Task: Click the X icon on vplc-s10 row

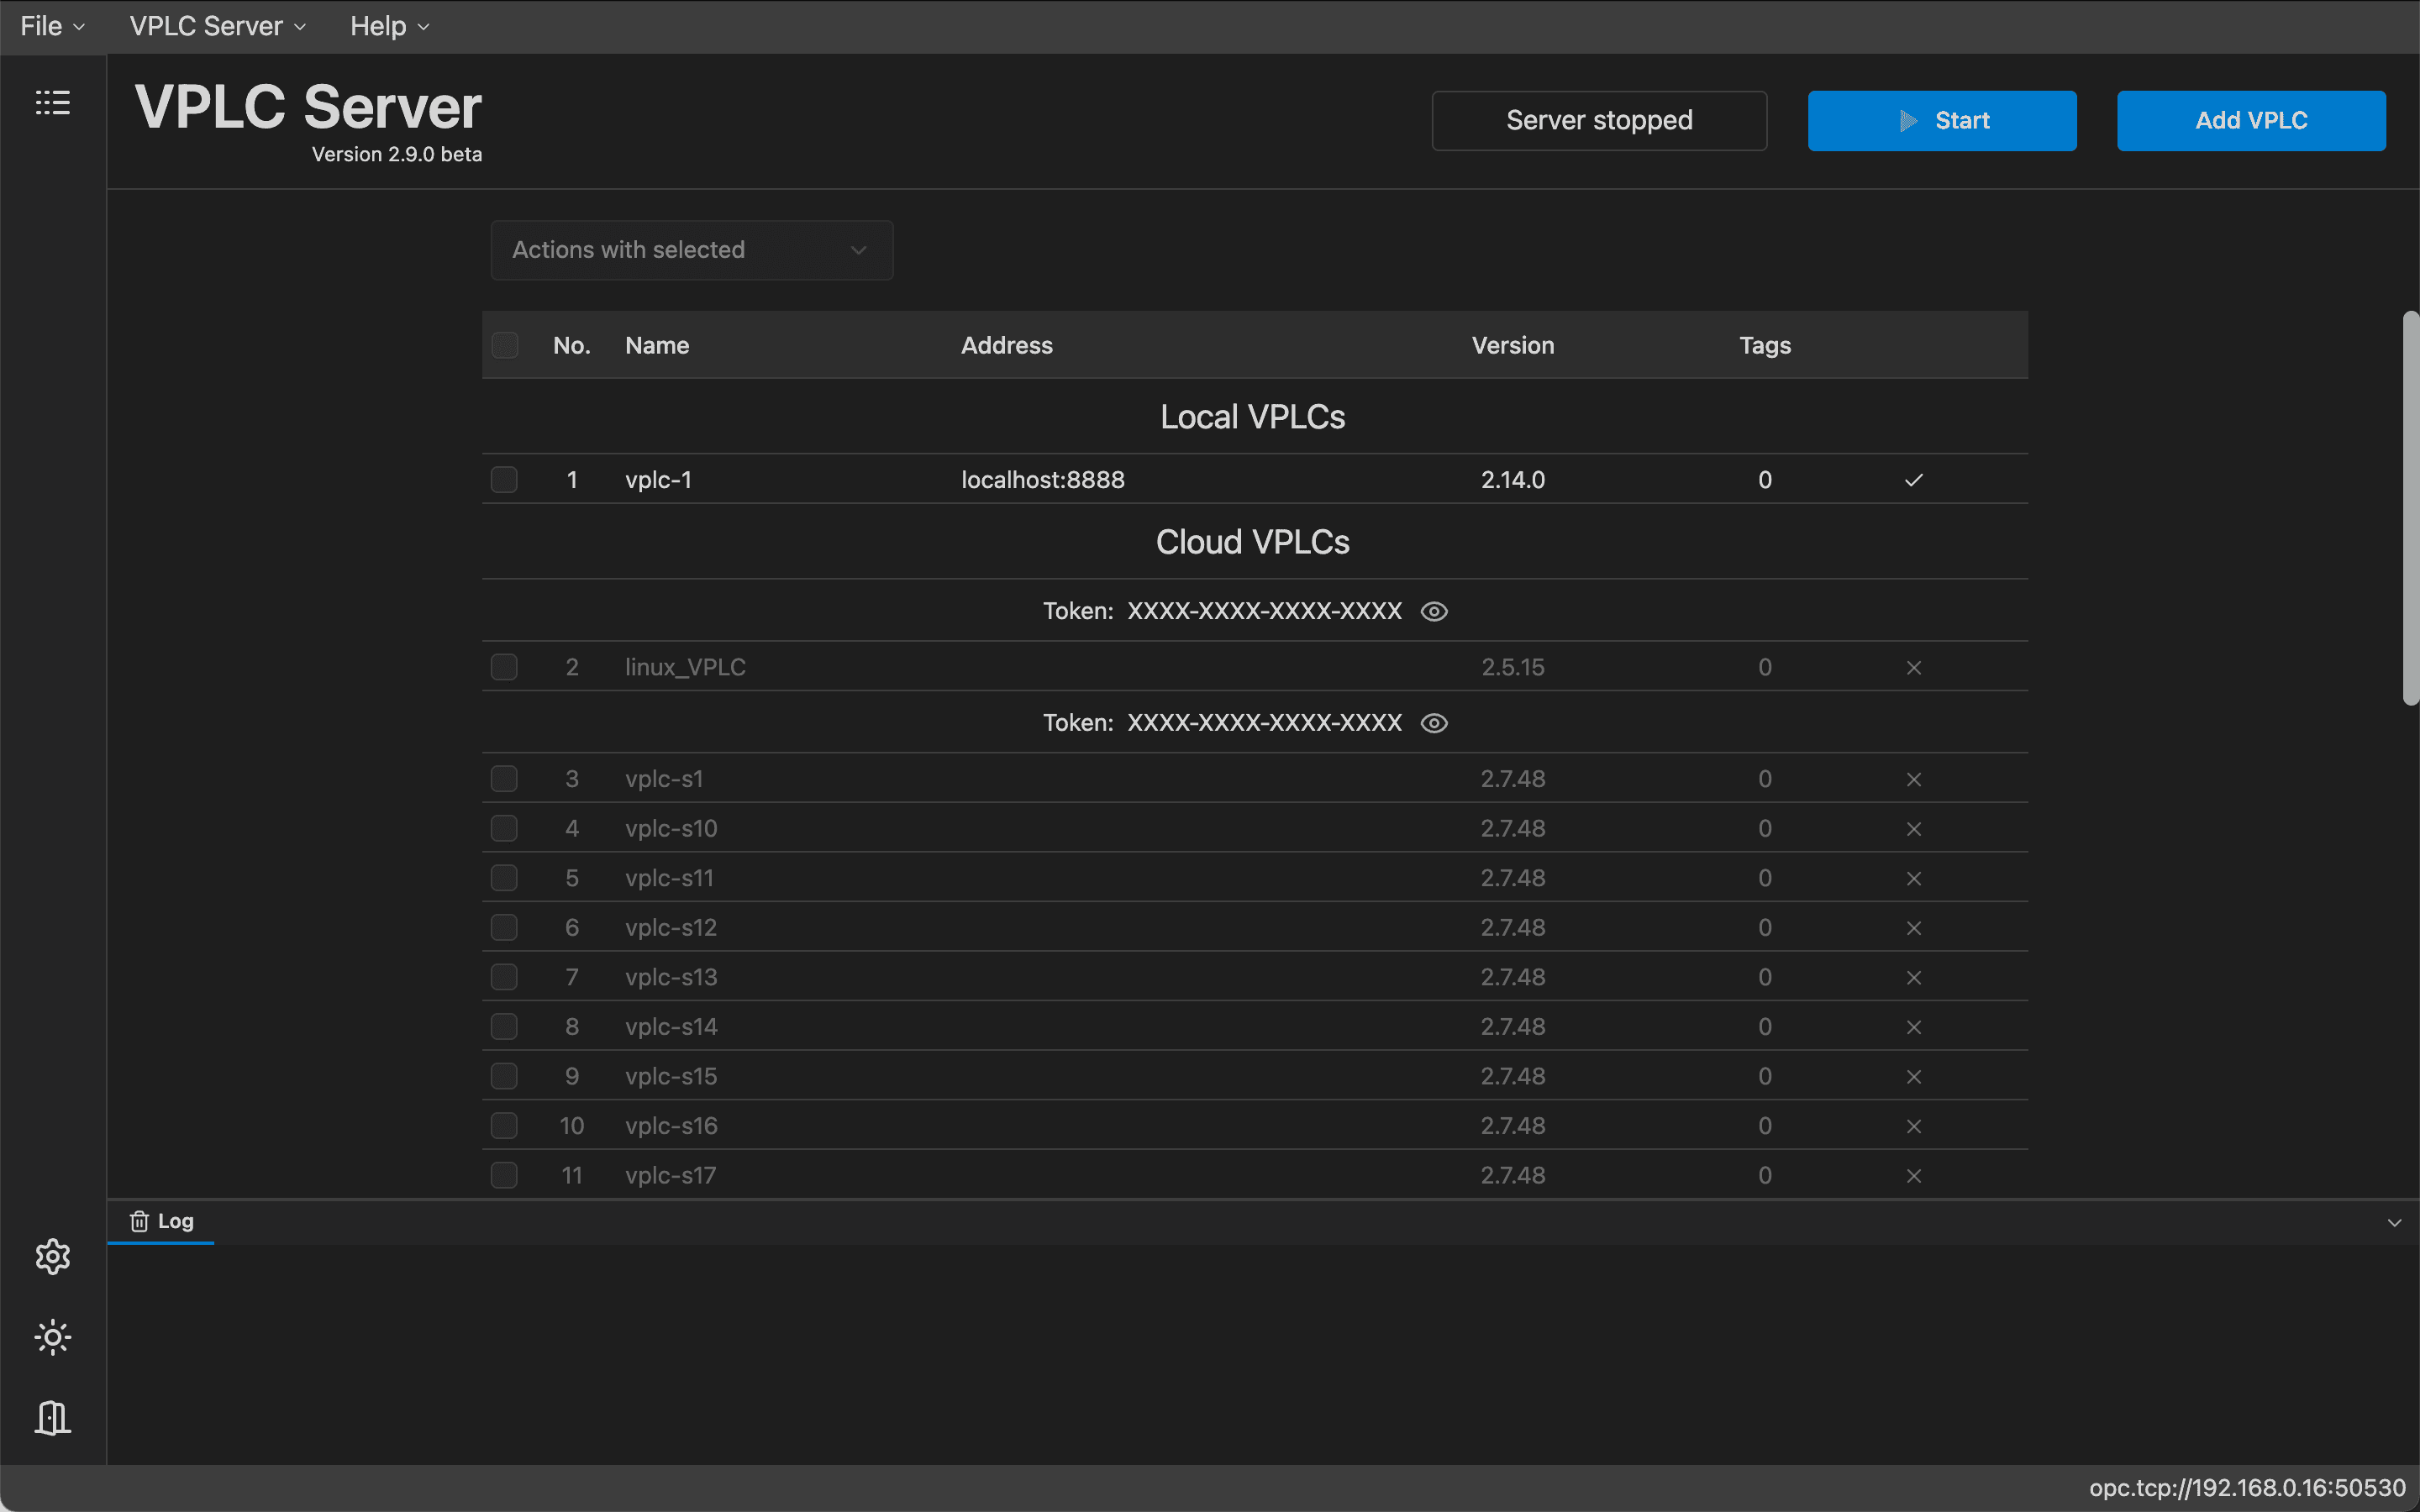Action: coord(1914,829)
